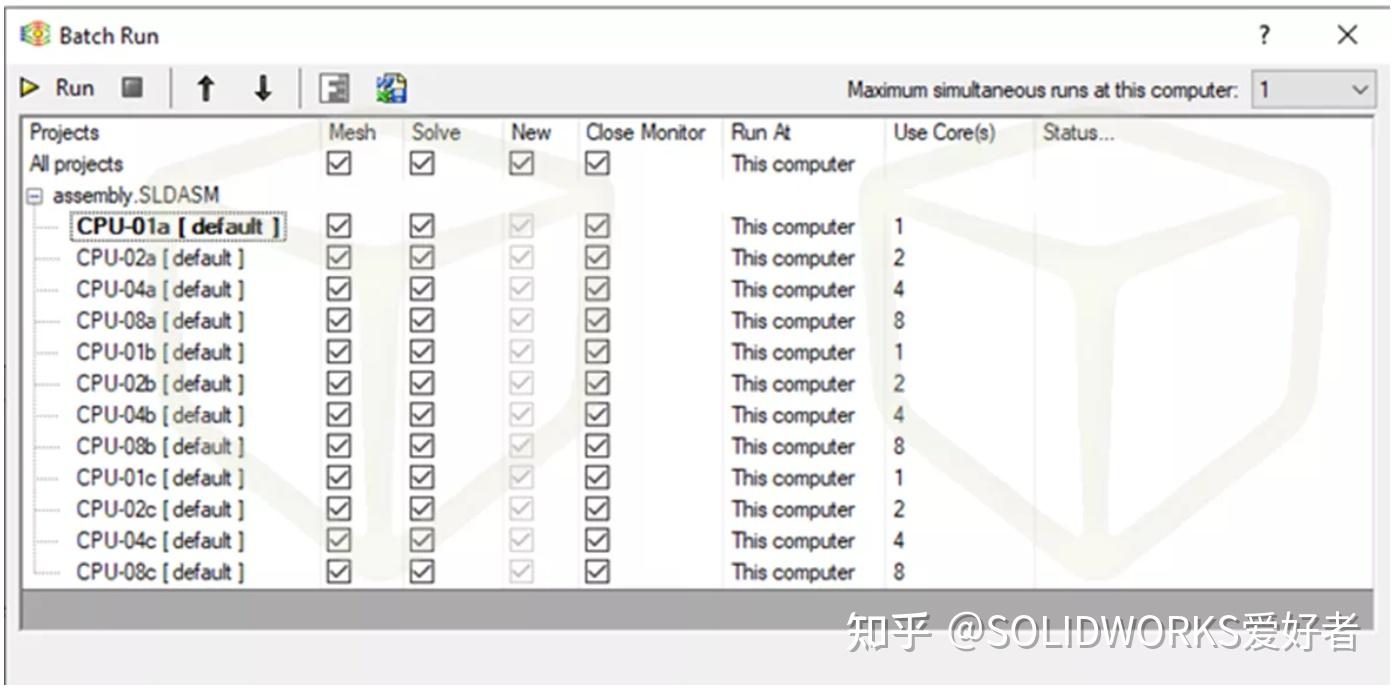Click the Status column header

coord(1068,131)
